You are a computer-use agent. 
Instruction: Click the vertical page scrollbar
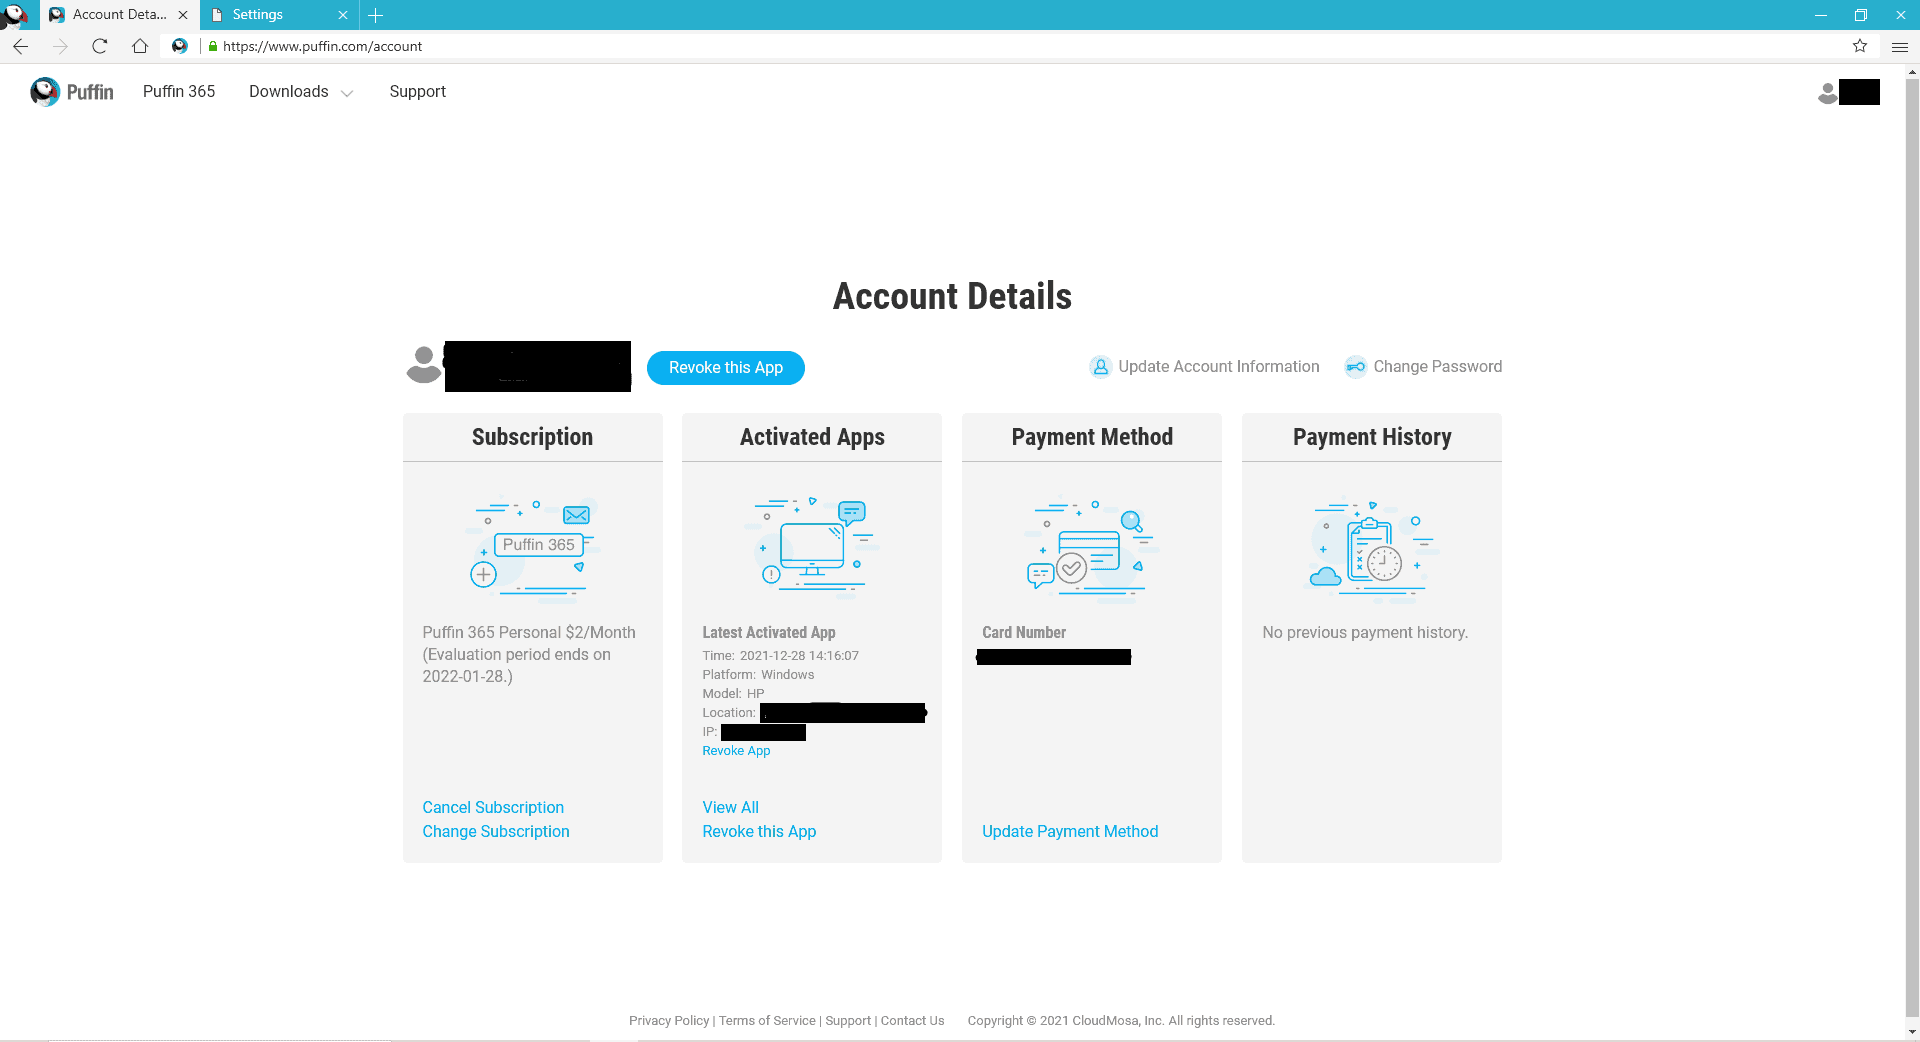(1912, 546)
